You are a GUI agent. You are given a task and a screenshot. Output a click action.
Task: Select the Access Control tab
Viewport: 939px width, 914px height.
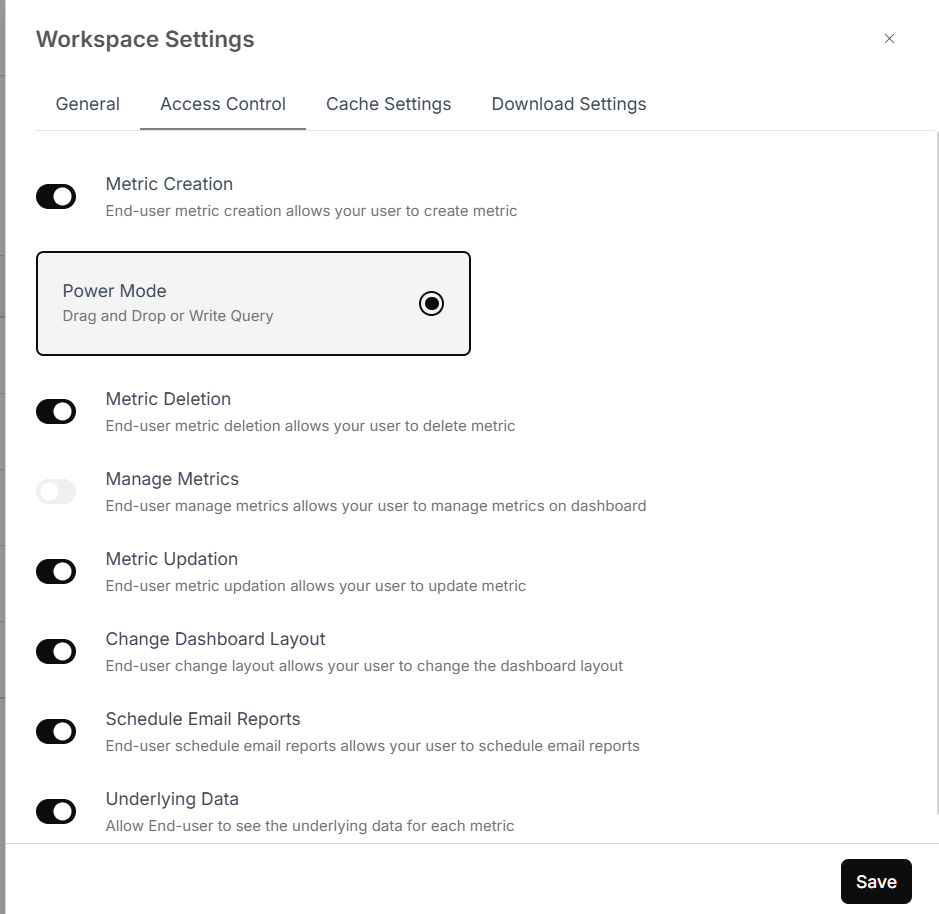pos(223,104)
